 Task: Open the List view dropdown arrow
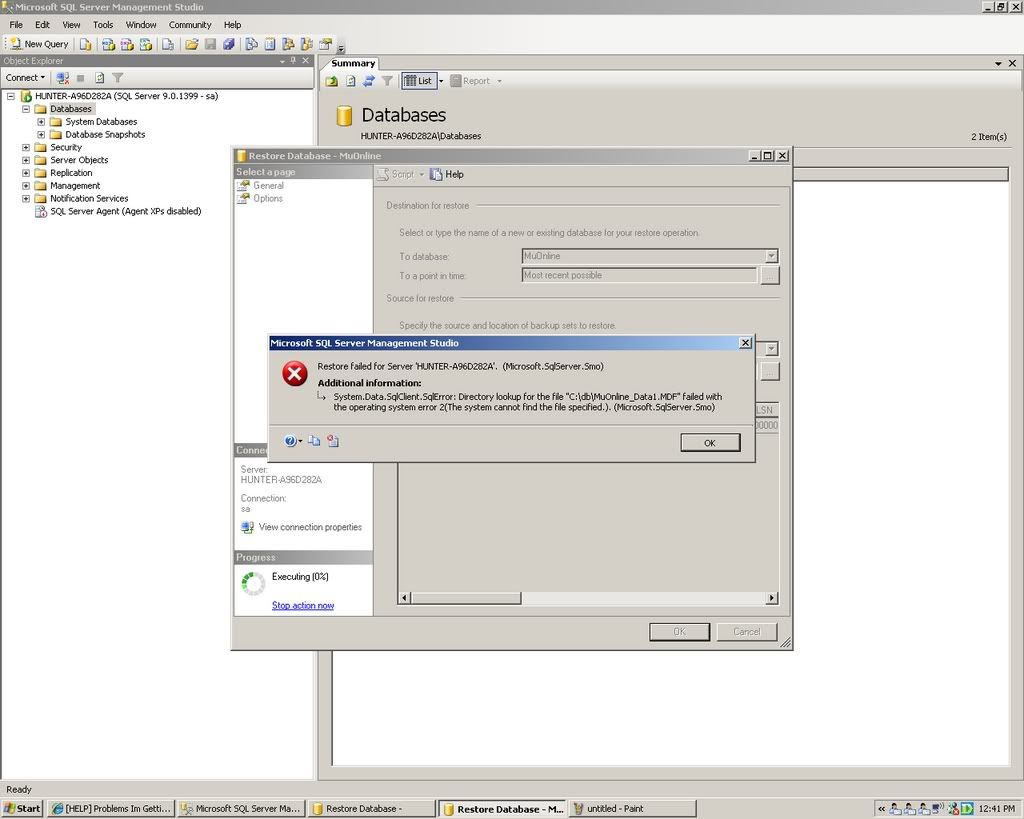pos(440,81)
